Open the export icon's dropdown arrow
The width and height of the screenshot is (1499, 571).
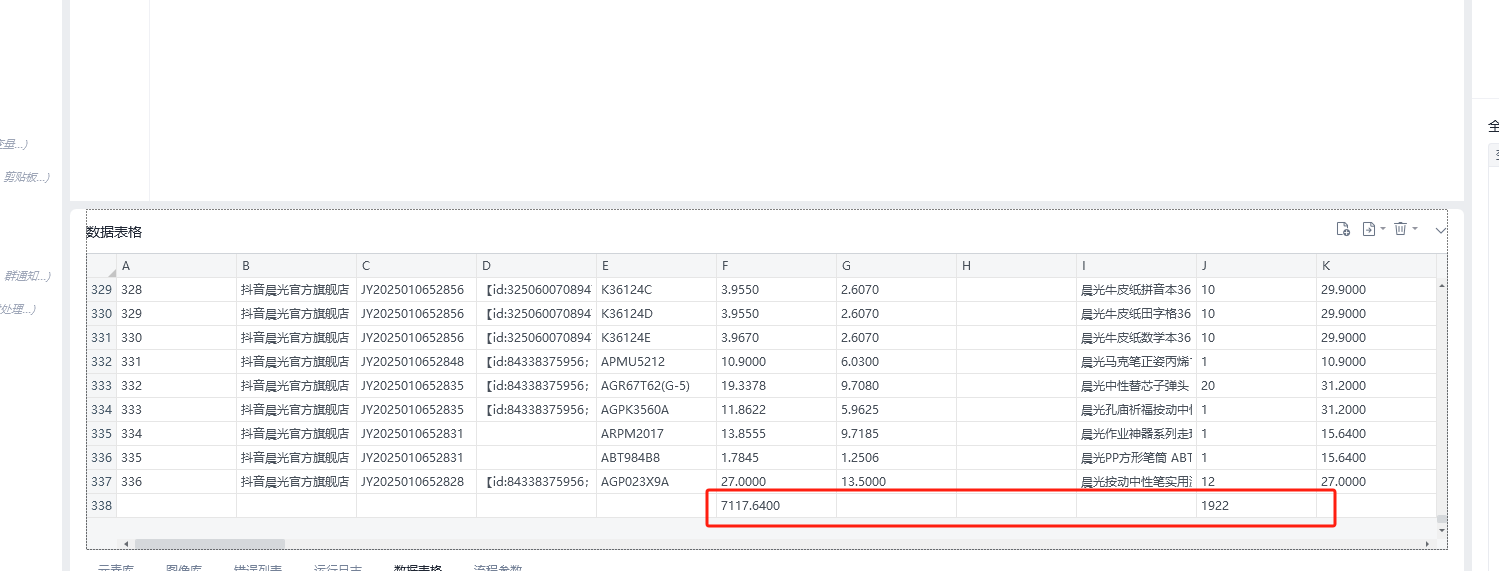pos(1383,230)
